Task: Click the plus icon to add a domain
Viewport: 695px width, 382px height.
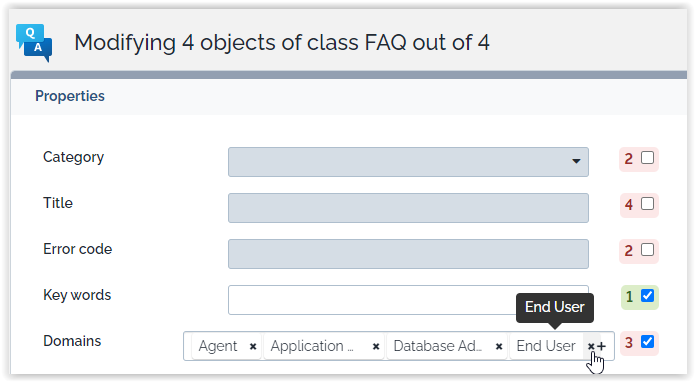Action: pyautogui.click(x=601, y=347)
